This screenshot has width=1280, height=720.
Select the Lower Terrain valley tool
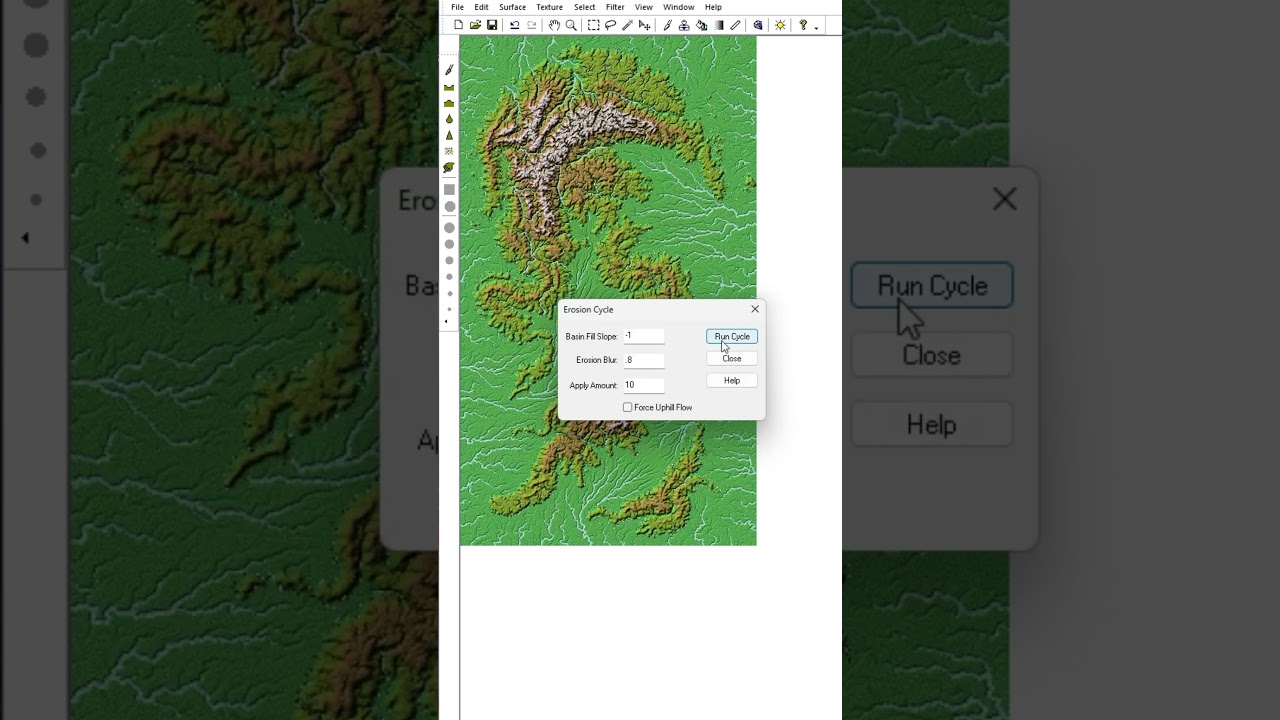pyautogui.click(x=449, y=88)
